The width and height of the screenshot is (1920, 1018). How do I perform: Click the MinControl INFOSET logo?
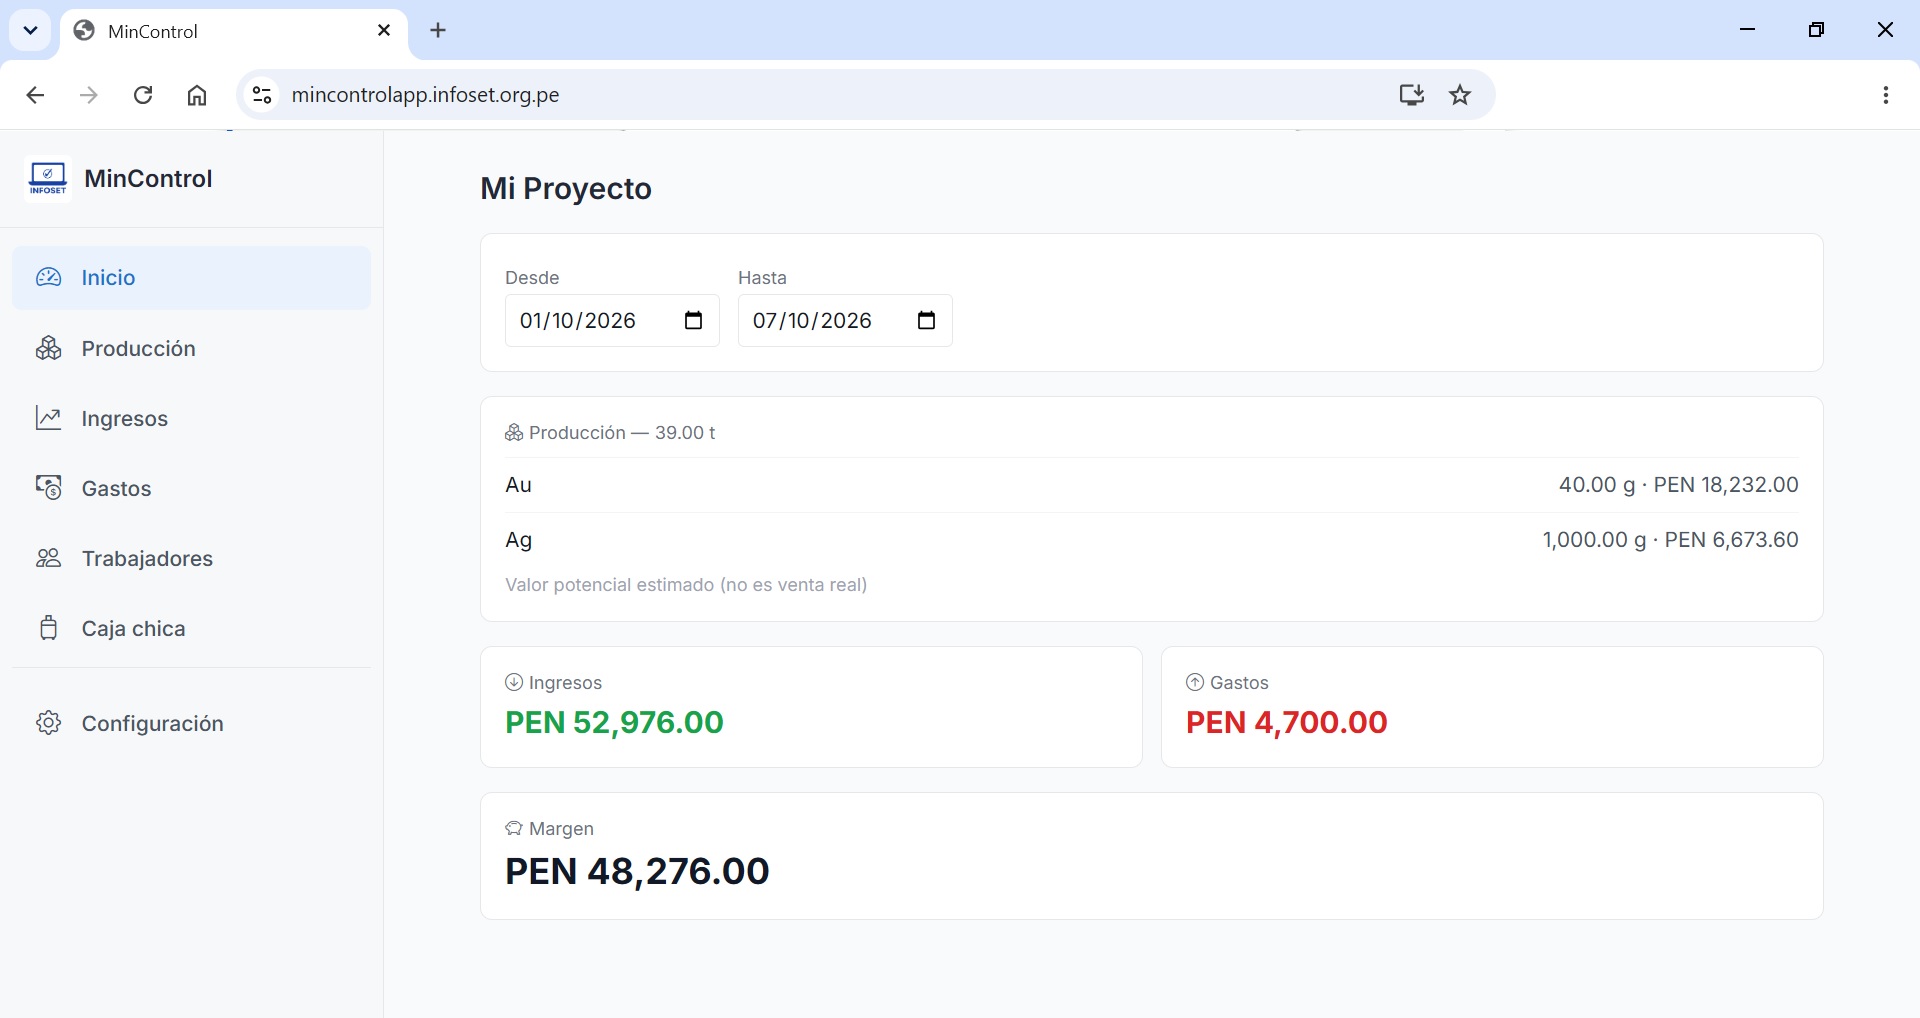[x=48, y=179]
